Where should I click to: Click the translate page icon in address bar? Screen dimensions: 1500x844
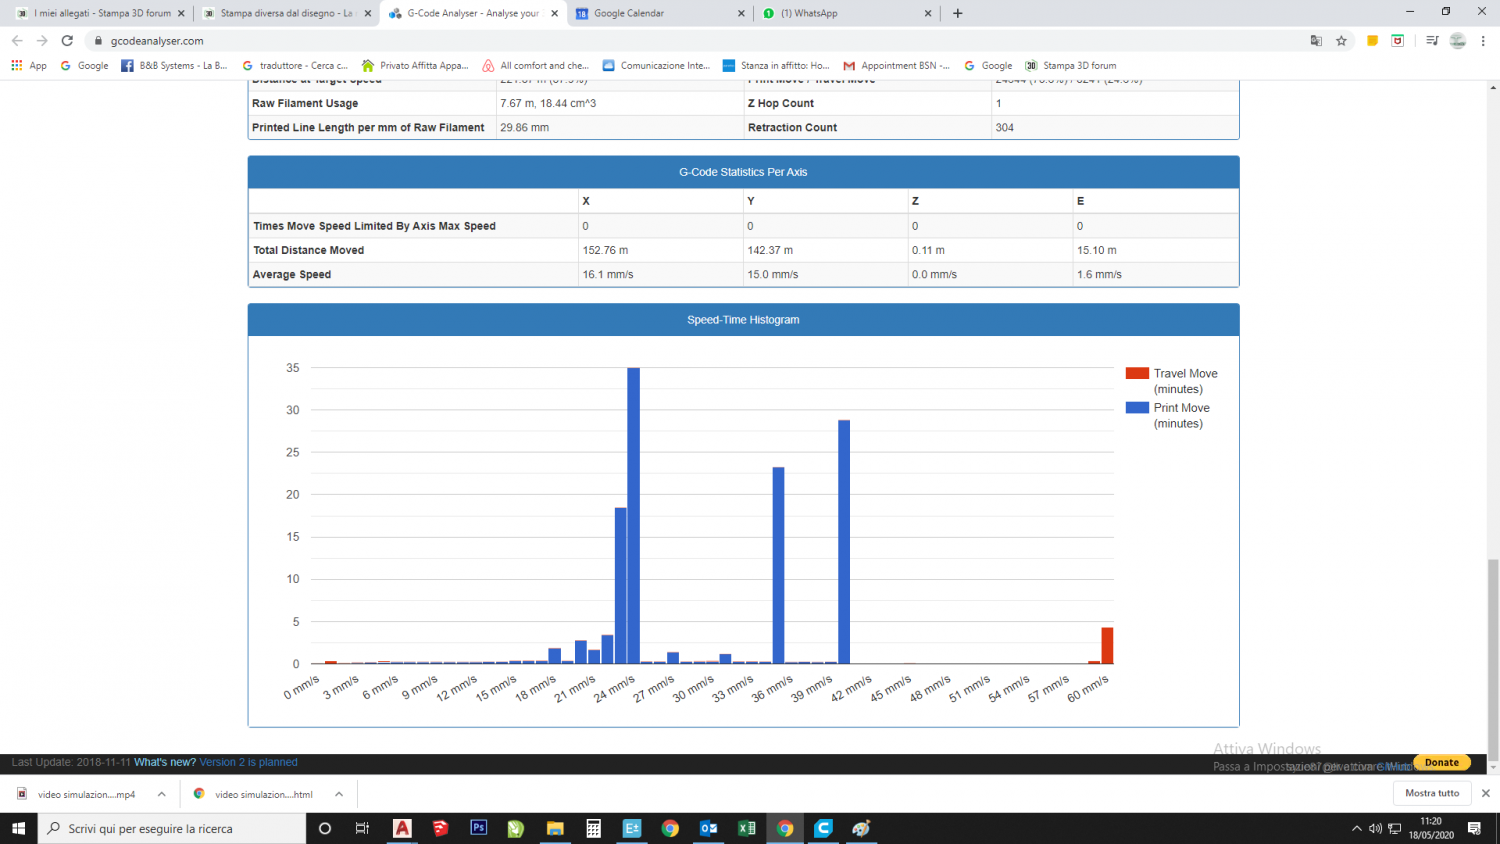click(1316, 41)
